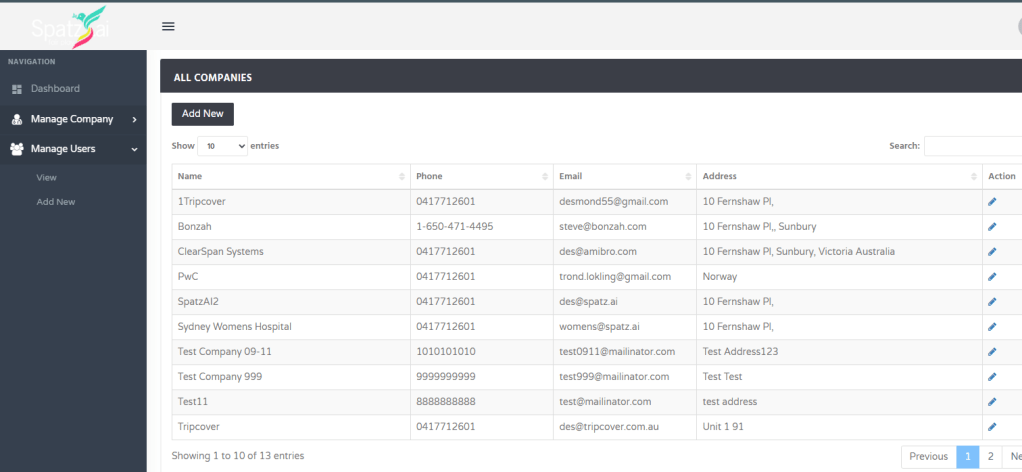This screenshot has height=472, width=1022.
Task: Select Add New under Manage Users
Action: pos(56,202)
